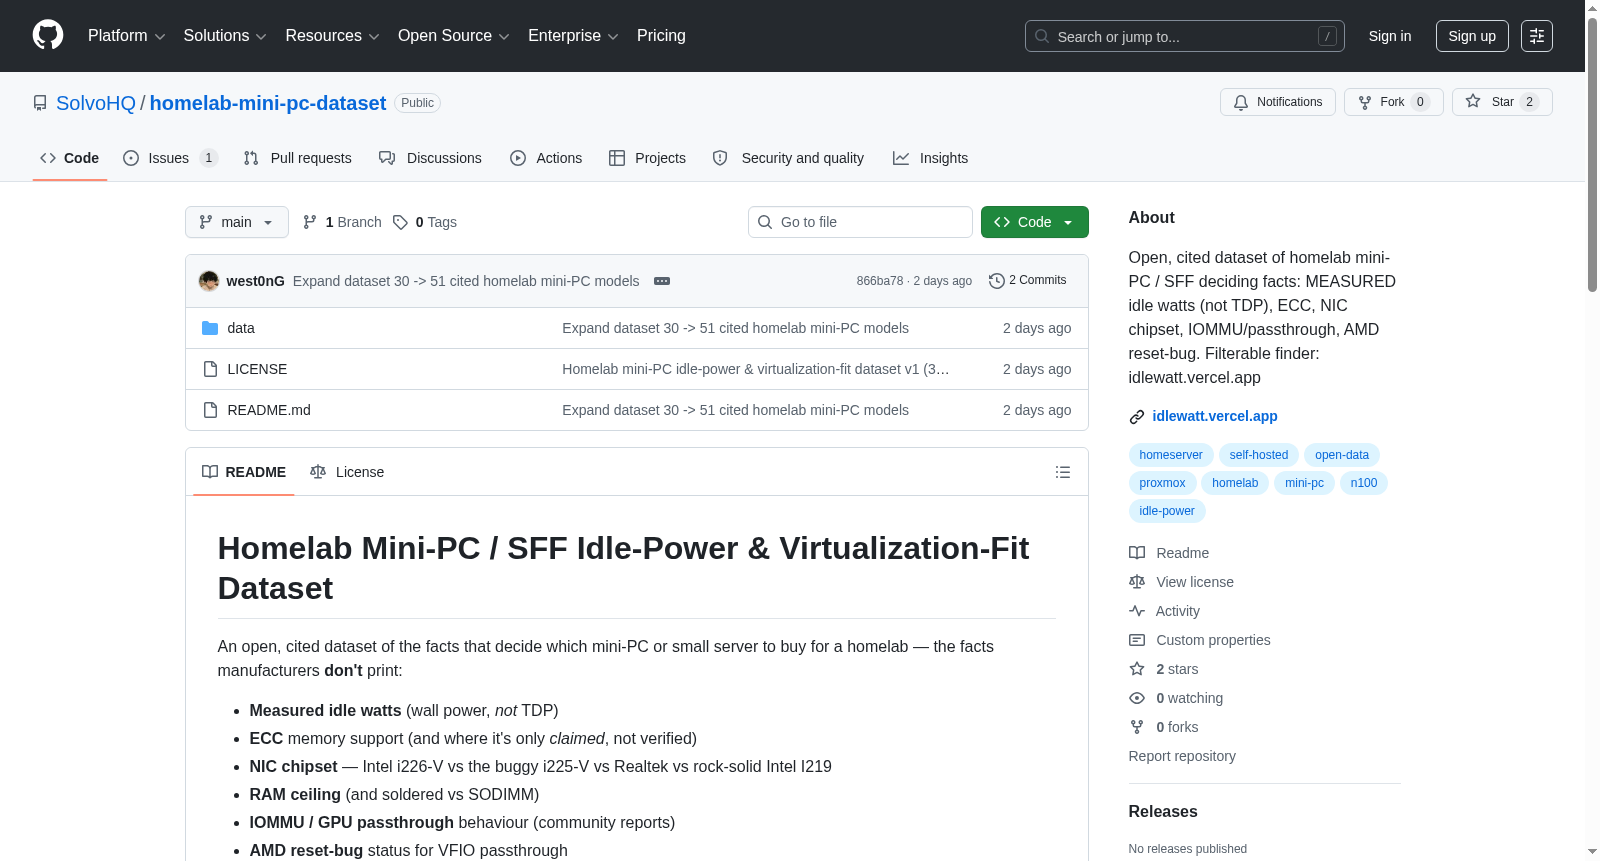The image size is (1600, 861).
Task: View the 0 Tags link
Action: click(x=425, y=222)
